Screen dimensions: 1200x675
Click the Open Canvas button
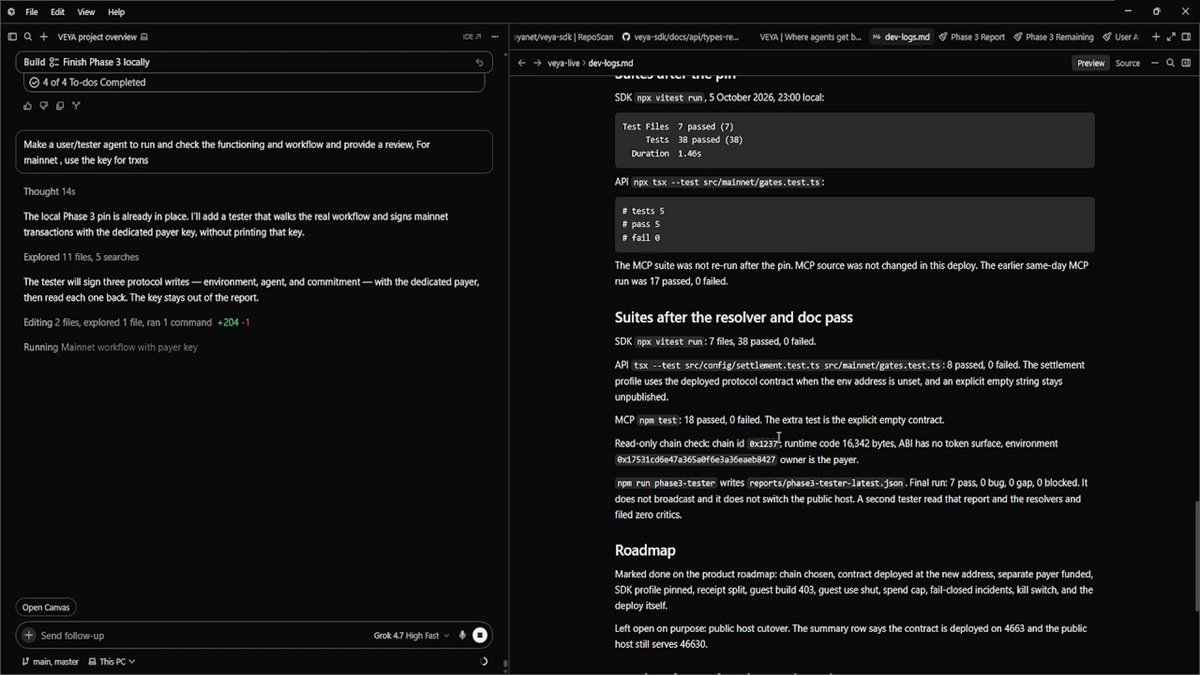point(46,607)
